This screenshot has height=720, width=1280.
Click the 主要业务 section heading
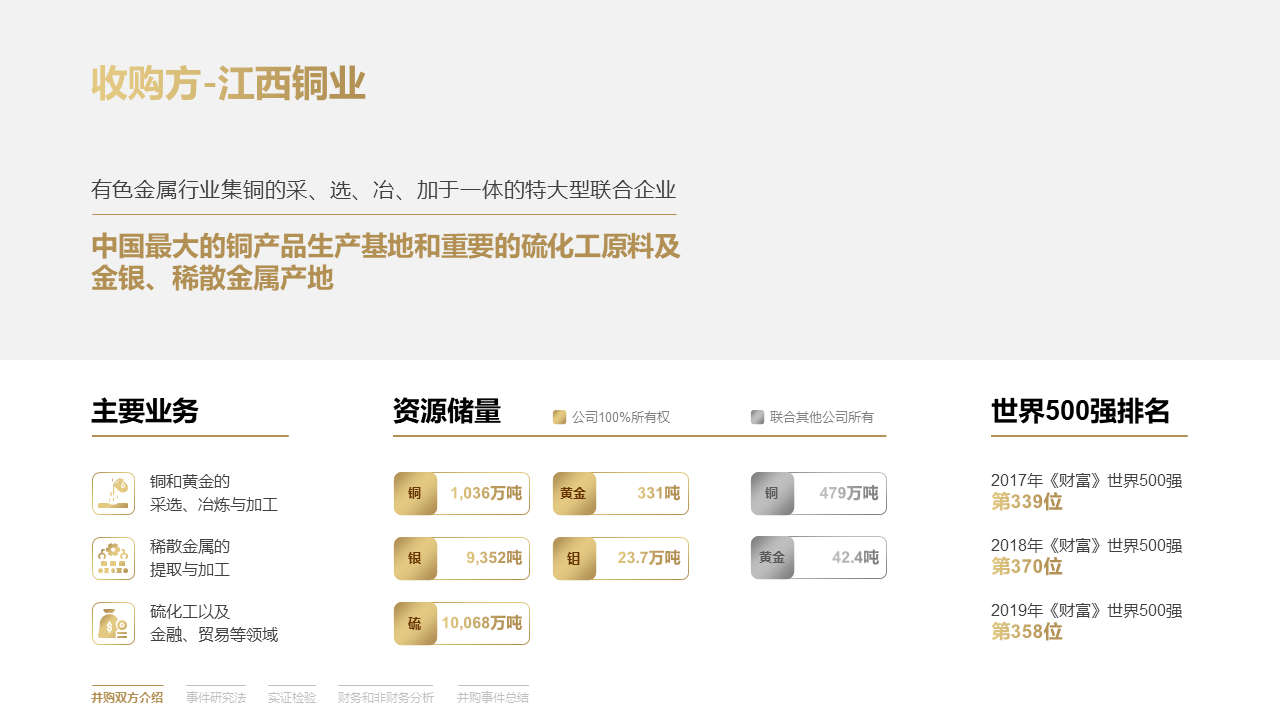145,411
